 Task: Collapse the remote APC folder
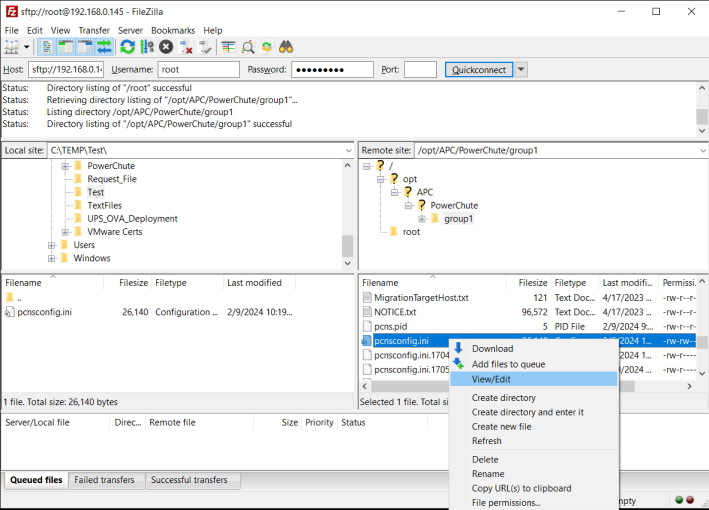click(394, 192)
